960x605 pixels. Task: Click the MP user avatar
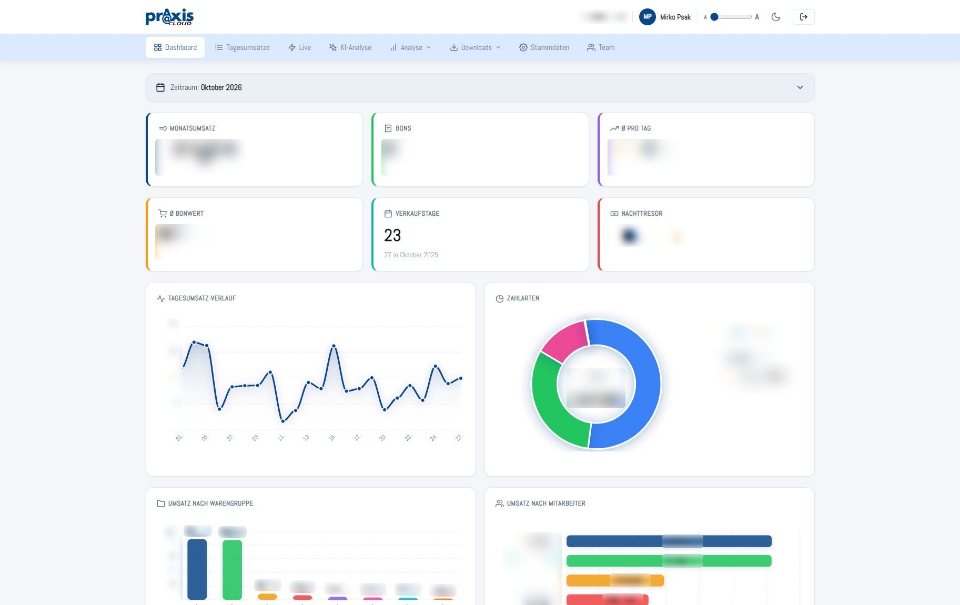pyautogui.click(x=647, y=17)
